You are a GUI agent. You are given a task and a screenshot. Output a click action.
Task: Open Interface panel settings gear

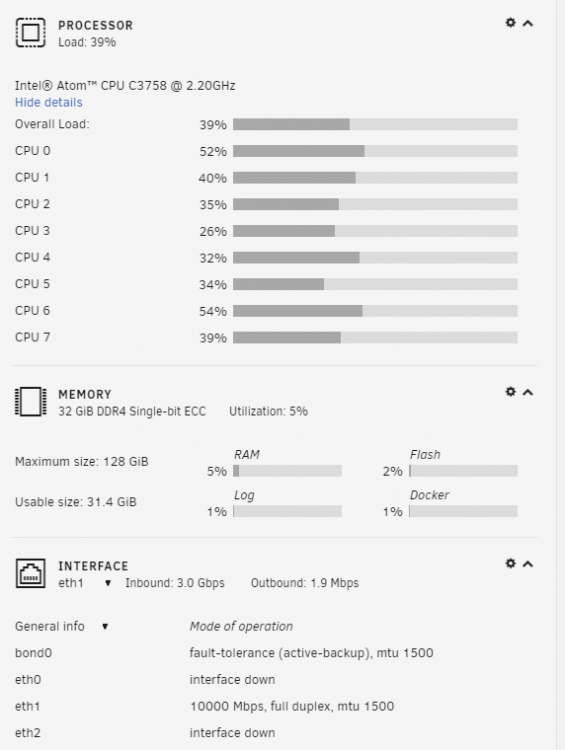pos(510,563)
